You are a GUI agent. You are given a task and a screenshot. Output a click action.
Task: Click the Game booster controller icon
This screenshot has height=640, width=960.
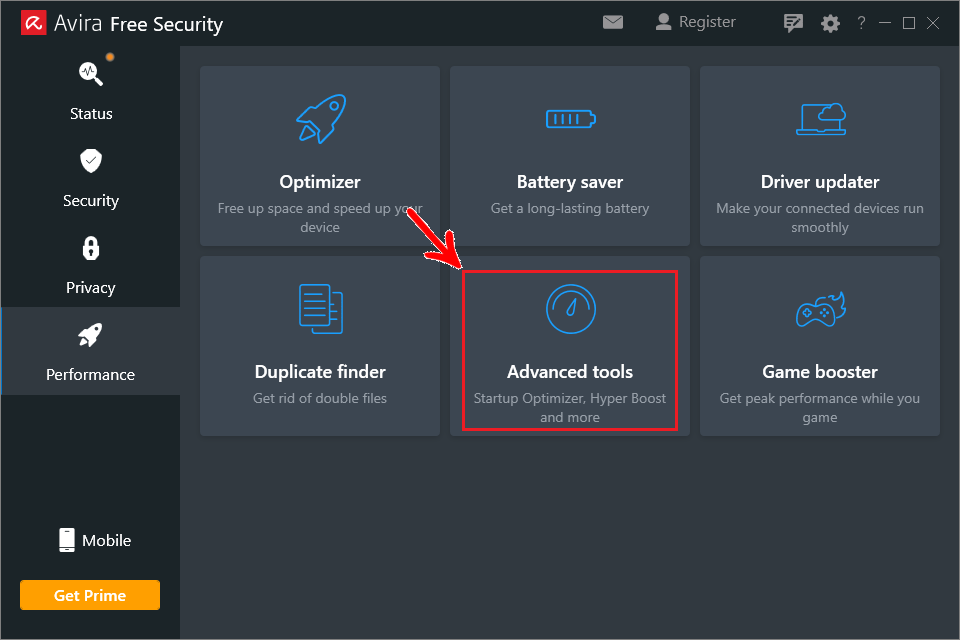(x=821, y=309)
